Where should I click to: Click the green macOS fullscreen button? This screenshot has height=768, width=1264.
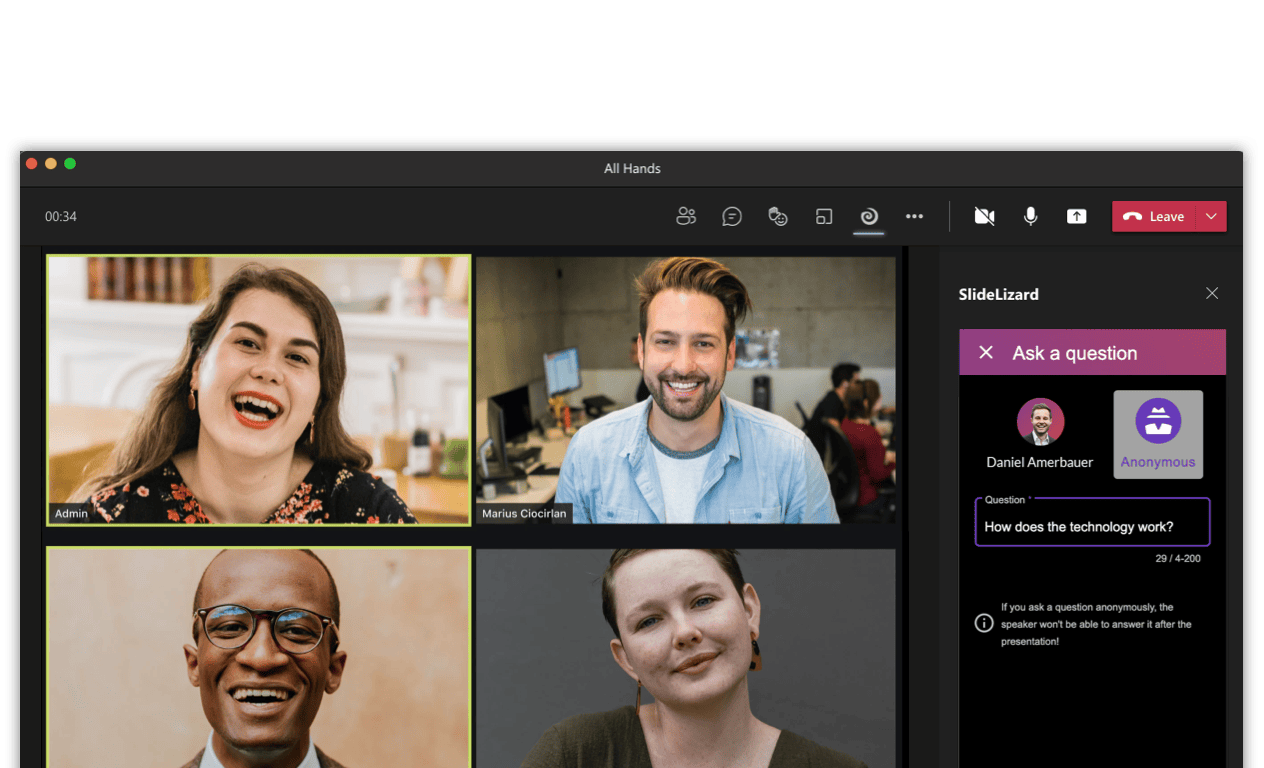(x=70, y=164)
